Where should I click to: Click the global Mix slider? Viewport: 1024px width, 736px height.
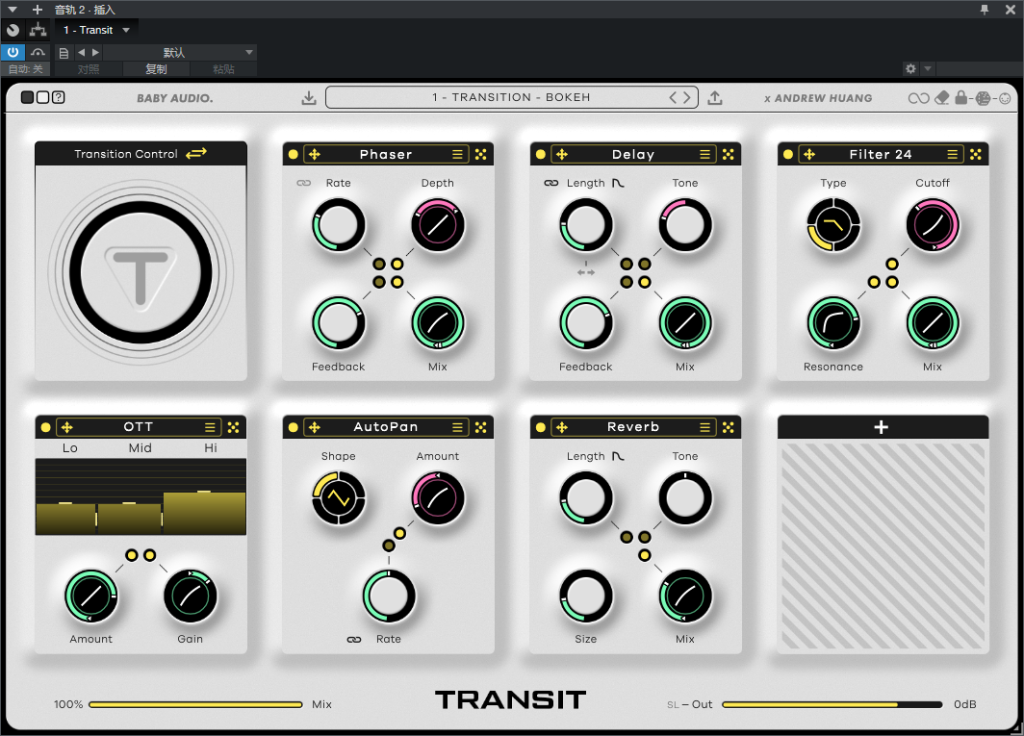[x=195, y=705]
